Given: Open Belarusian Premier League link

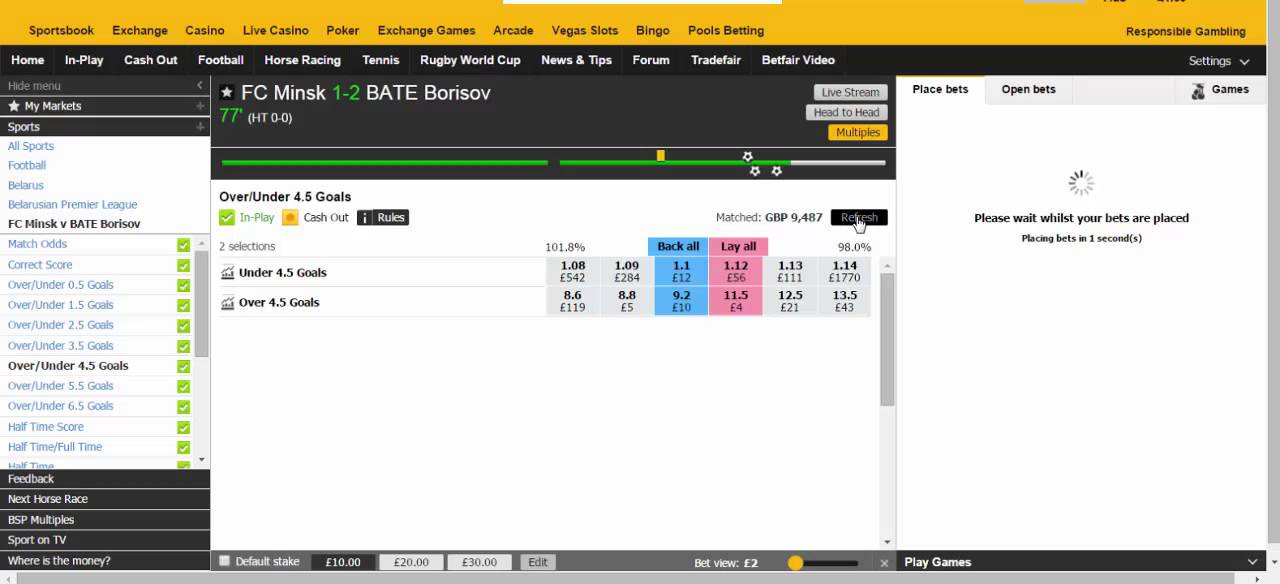Looking at the screenshot, I should click(72, 205).
